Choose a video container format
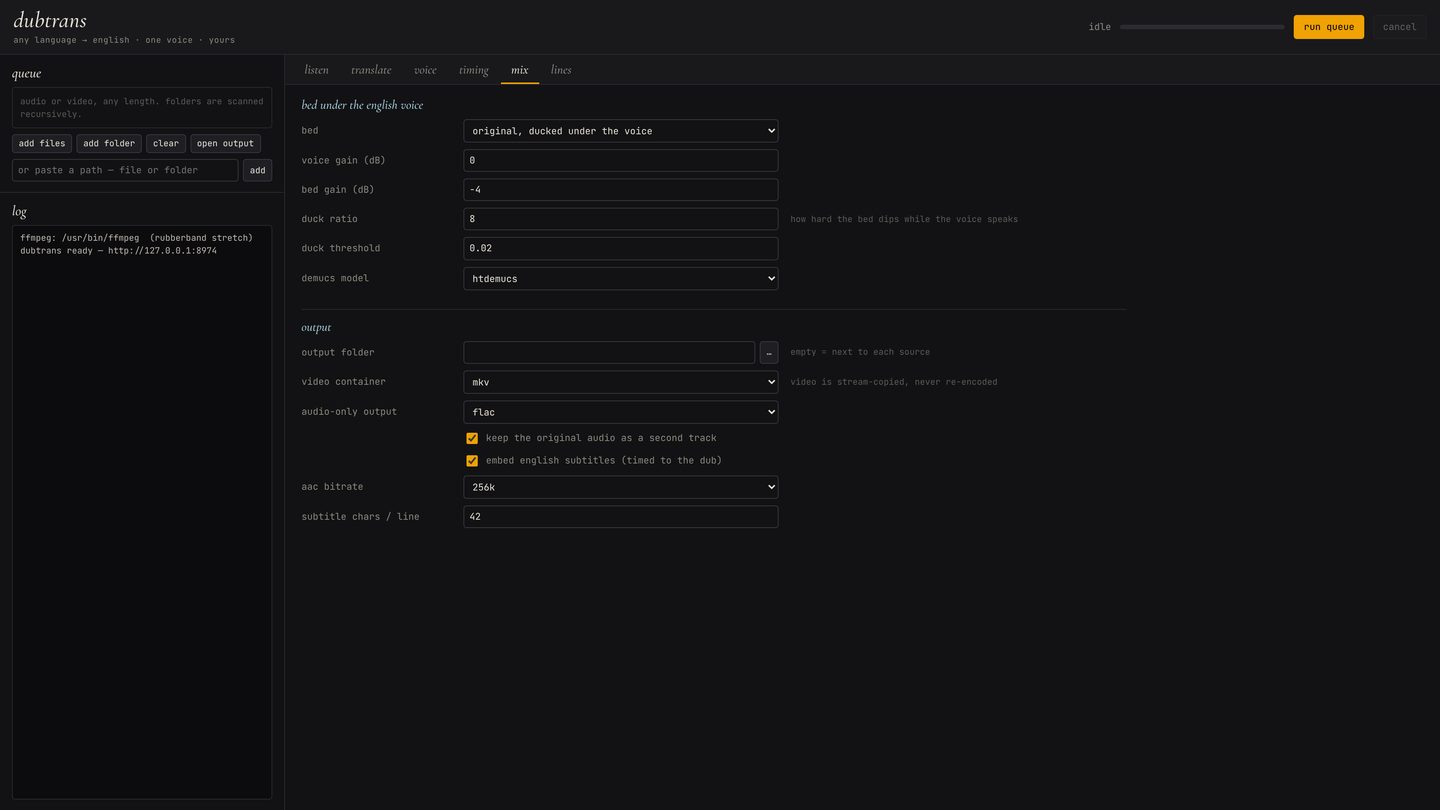Screen dimensions: 1440x810 [x=620, y=382]
